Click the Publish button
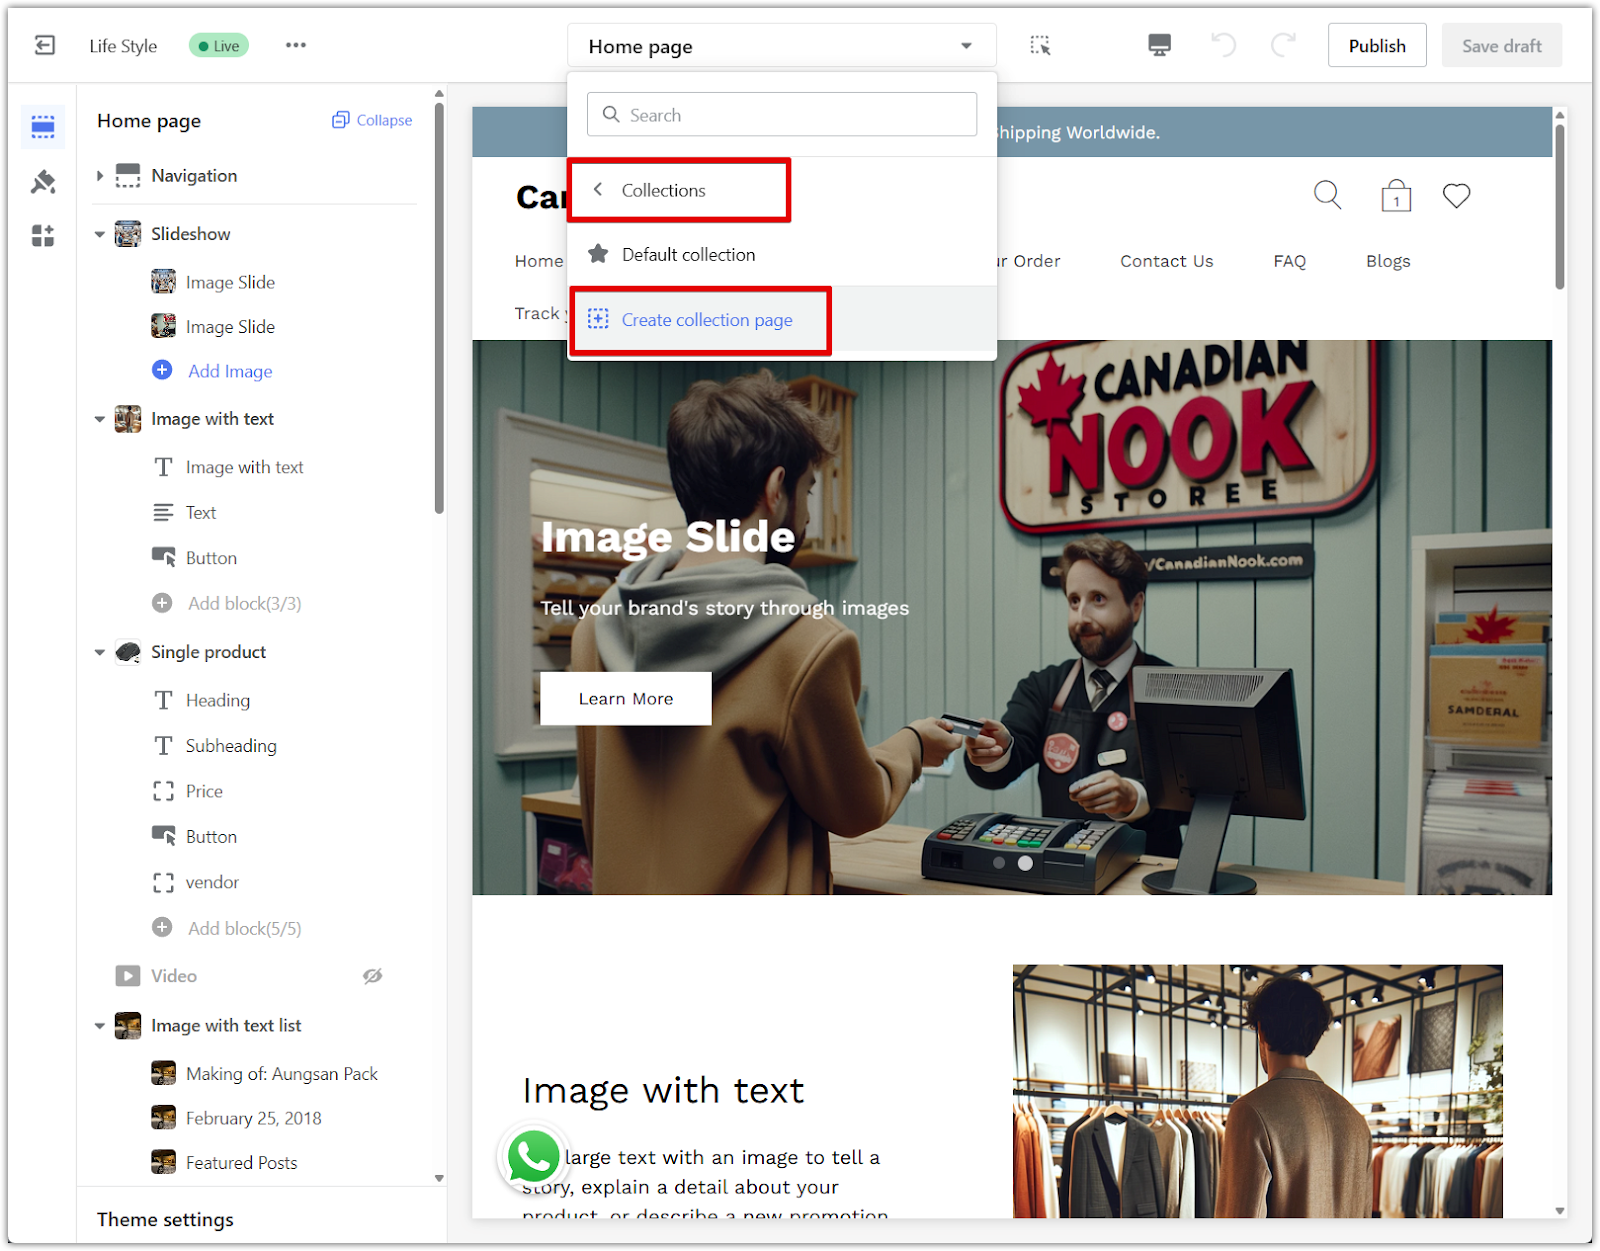The width and height of the screenshot is (1600, 1251). tap(1377, 46)
